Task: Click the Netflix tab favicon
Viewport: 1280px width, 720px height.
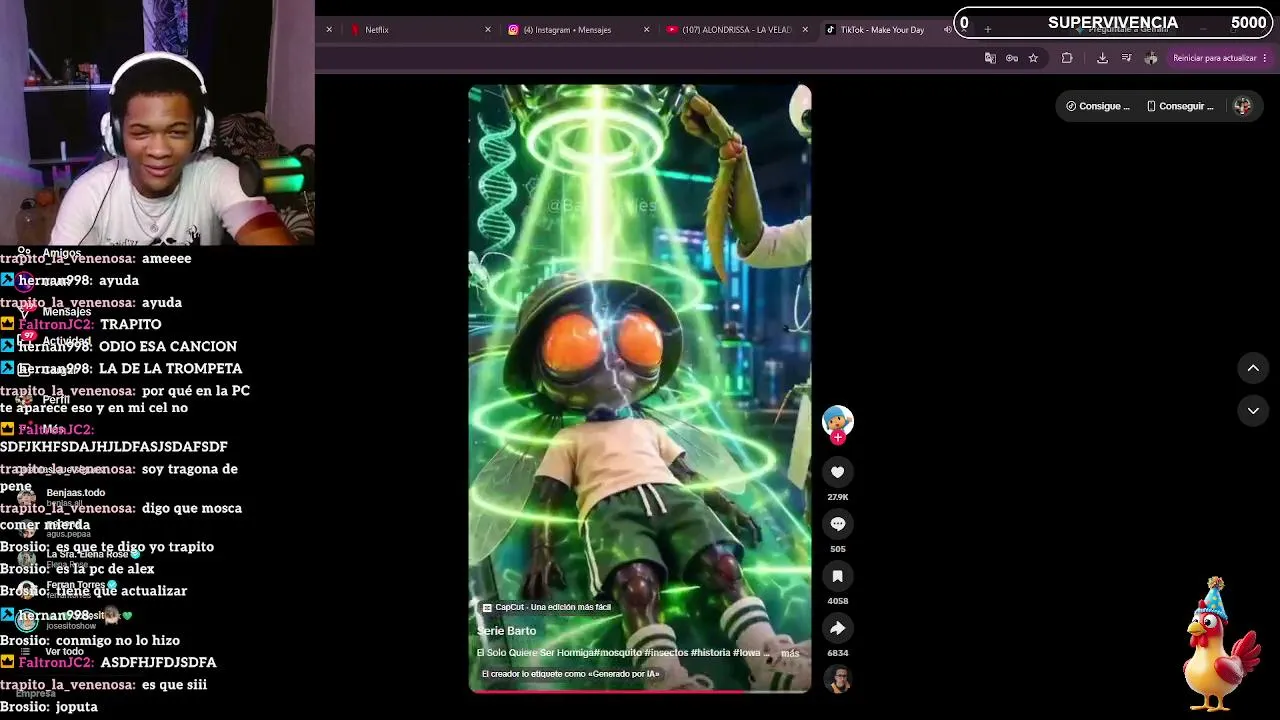Action: click(x=355, y=30)
